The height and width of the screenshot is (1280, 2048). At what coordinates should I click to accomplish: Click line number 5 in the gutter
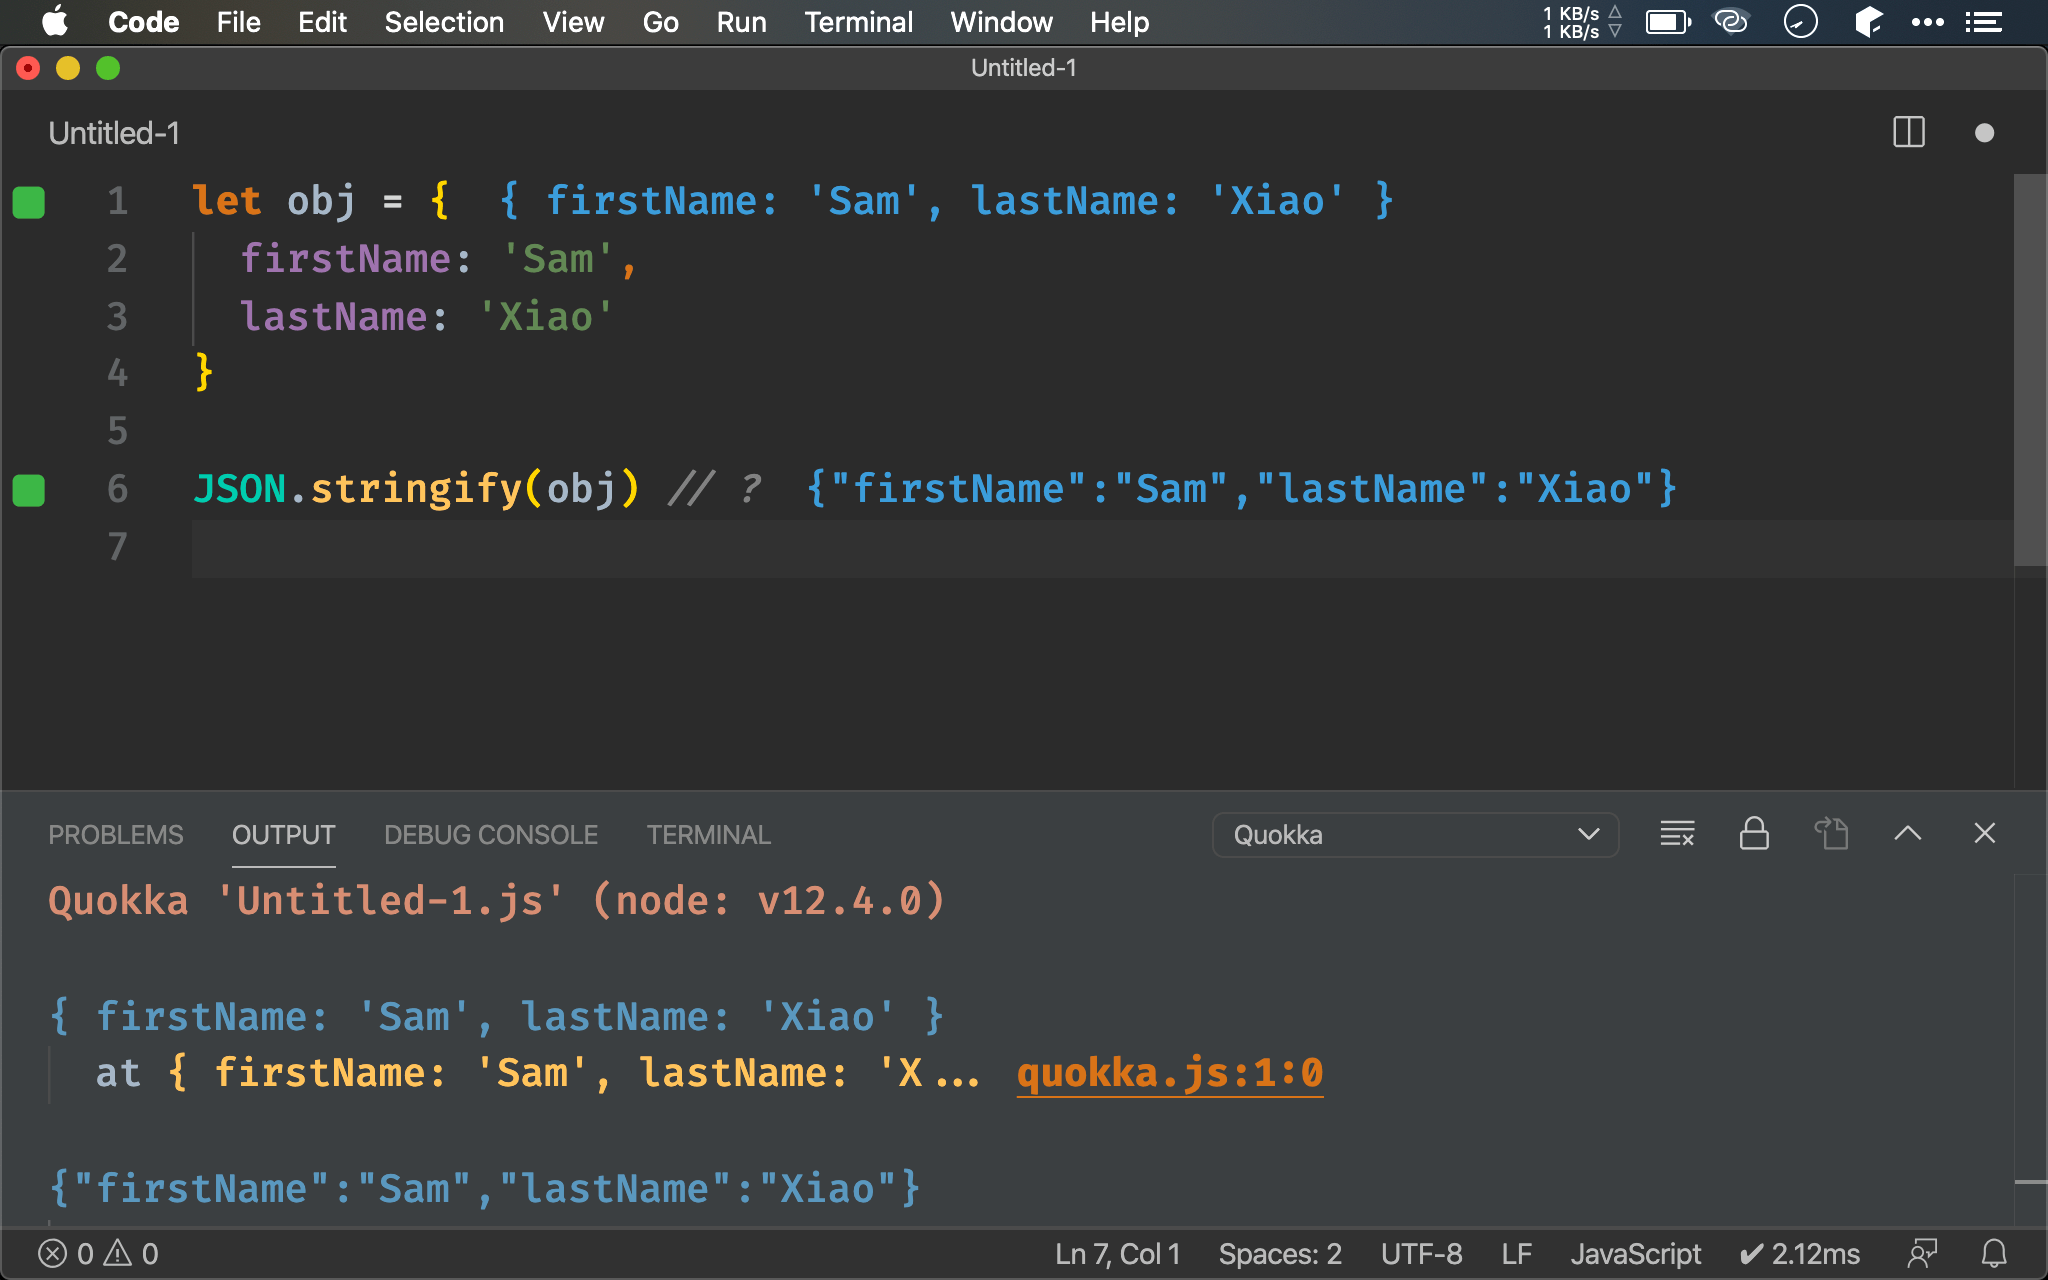point(117,432)
